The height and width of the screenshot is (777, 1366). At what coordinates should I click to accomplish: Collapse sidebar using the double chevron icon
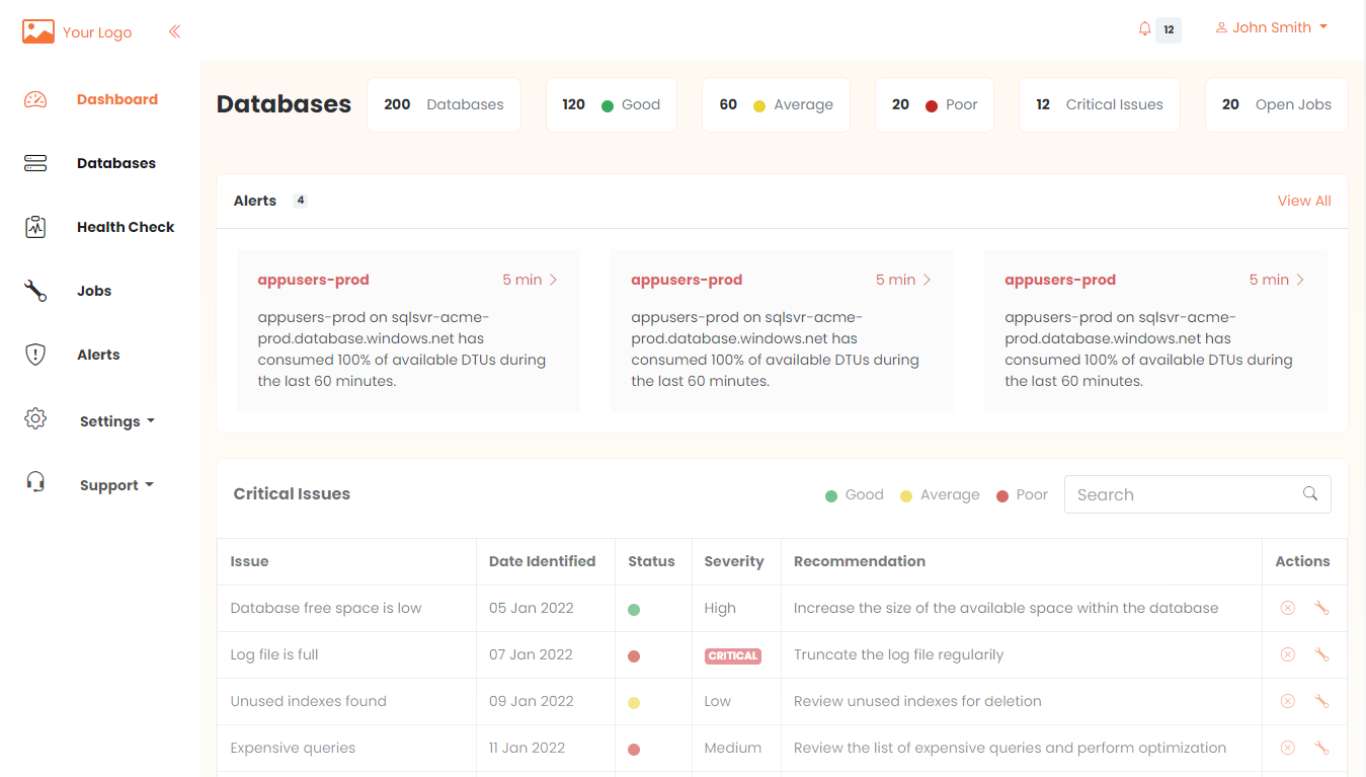point(175,32)
